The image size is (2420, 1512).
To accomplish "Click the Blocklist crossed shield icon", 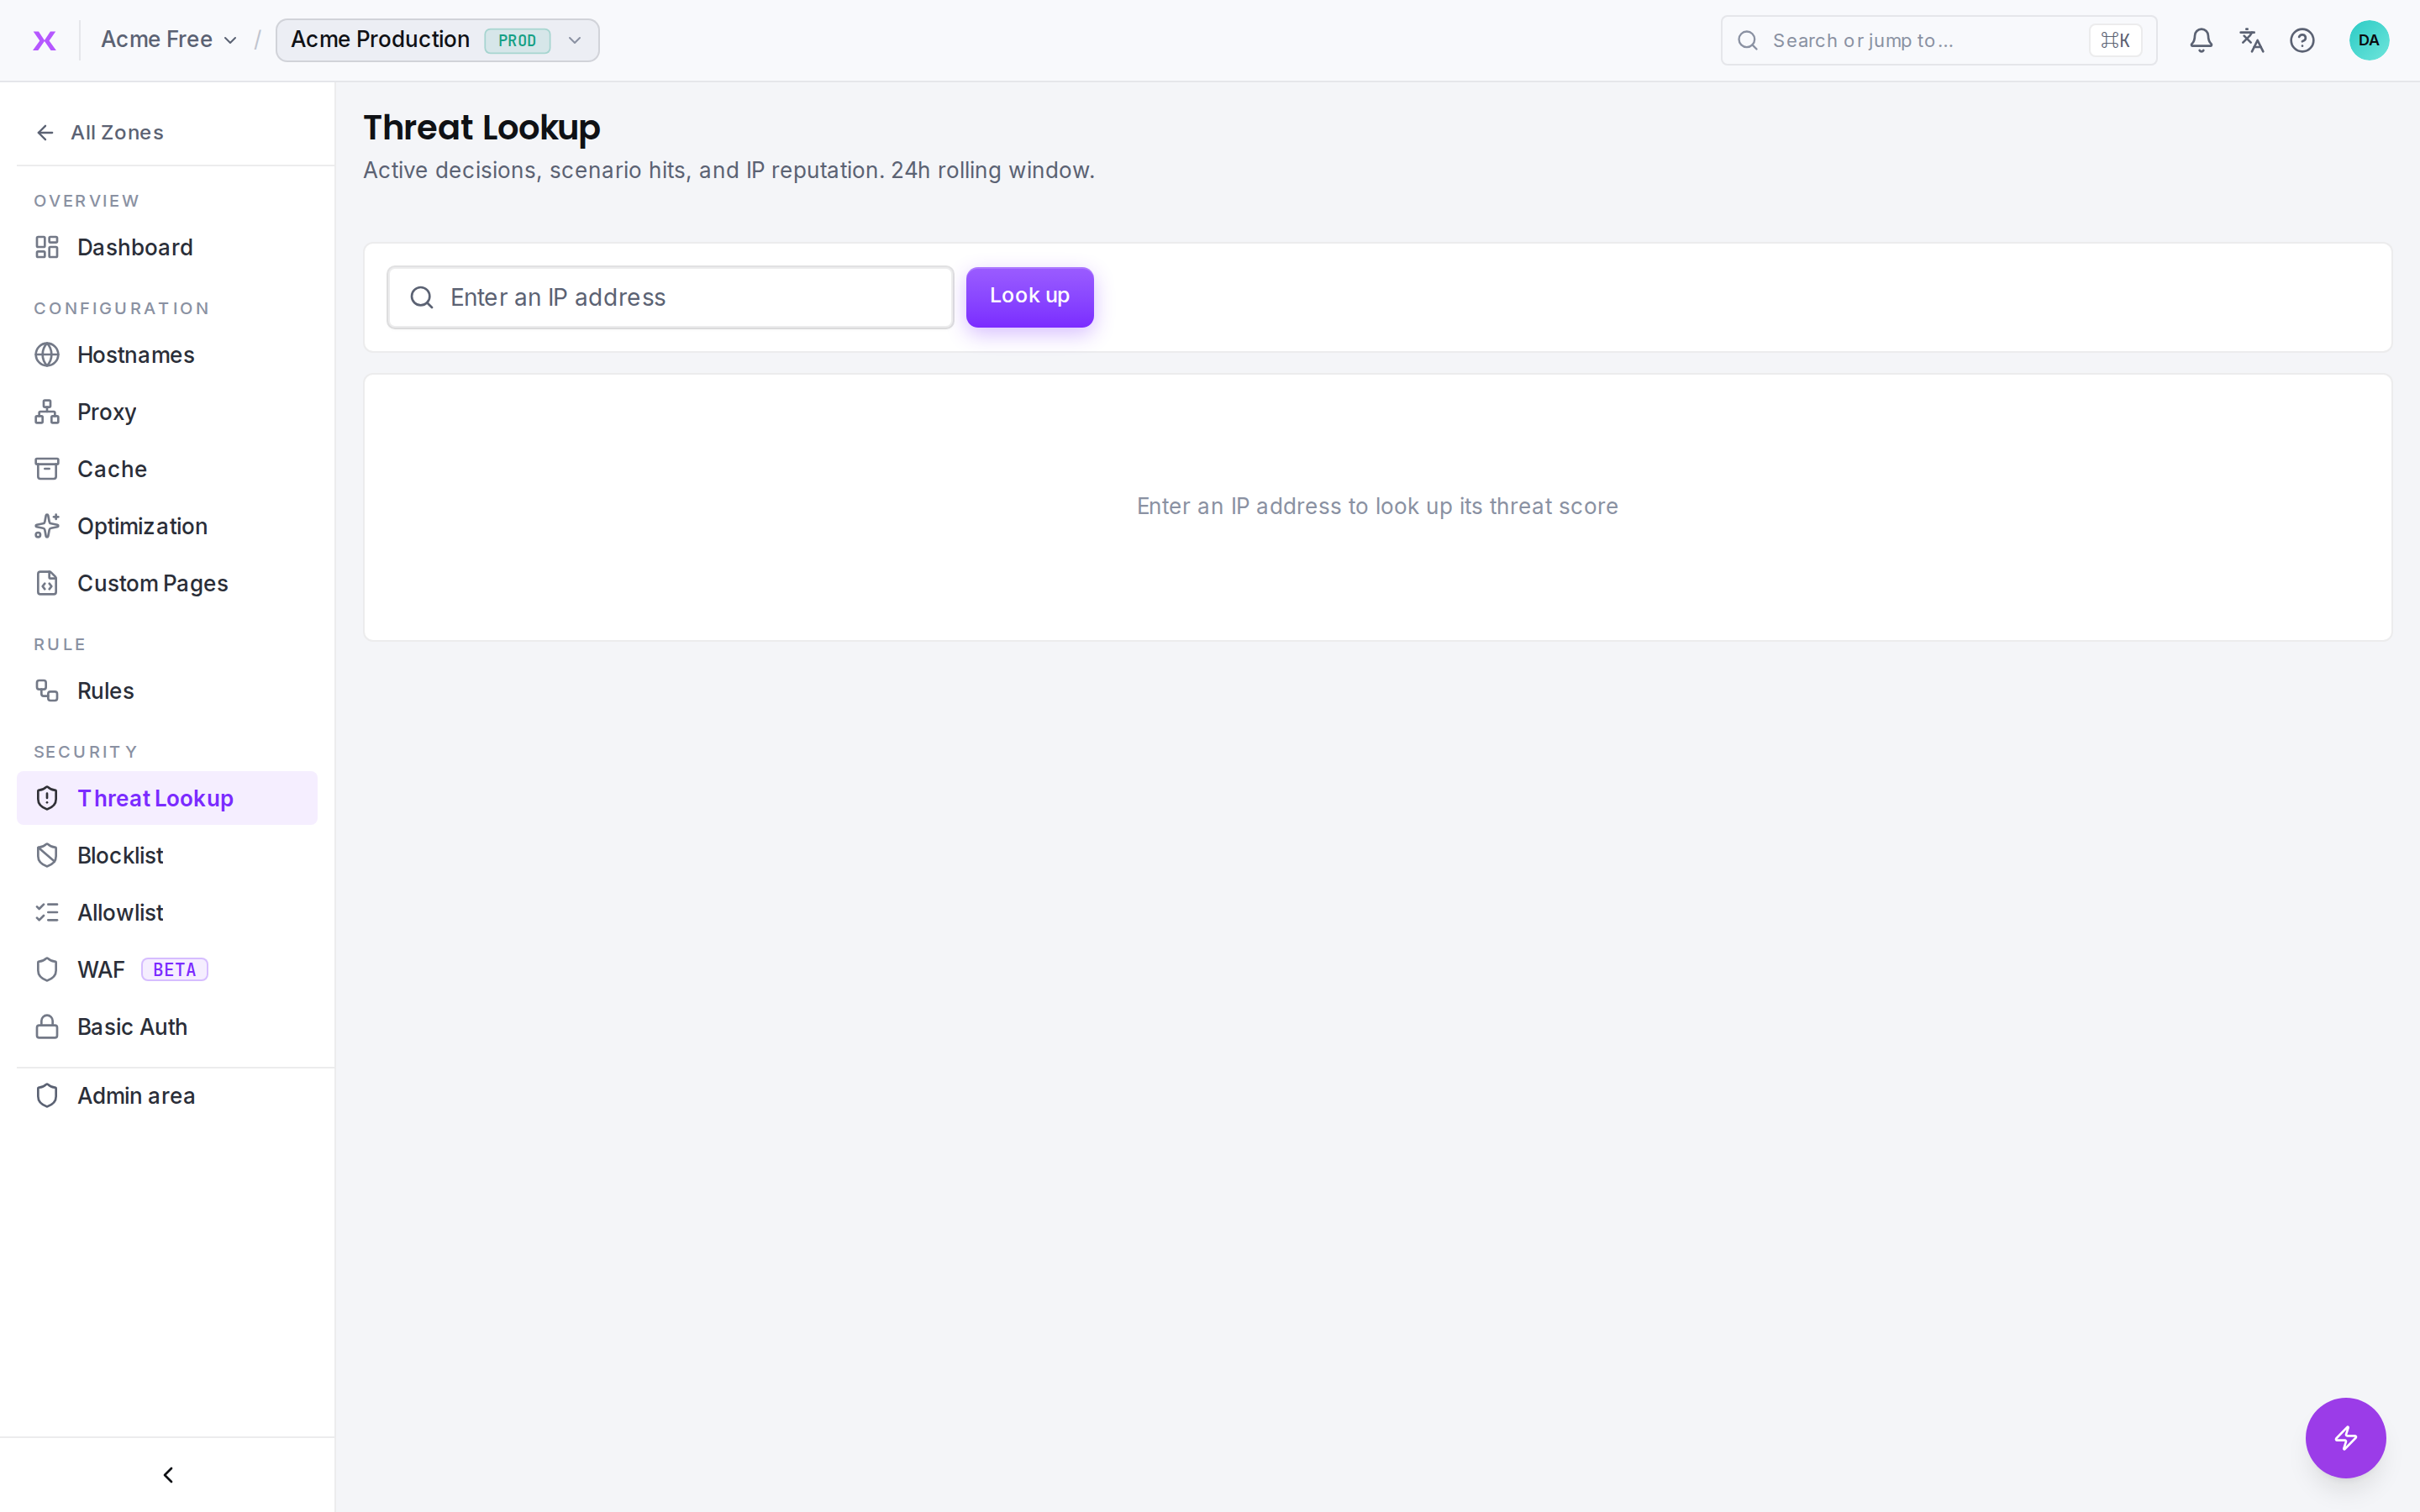I will point(47,855).
